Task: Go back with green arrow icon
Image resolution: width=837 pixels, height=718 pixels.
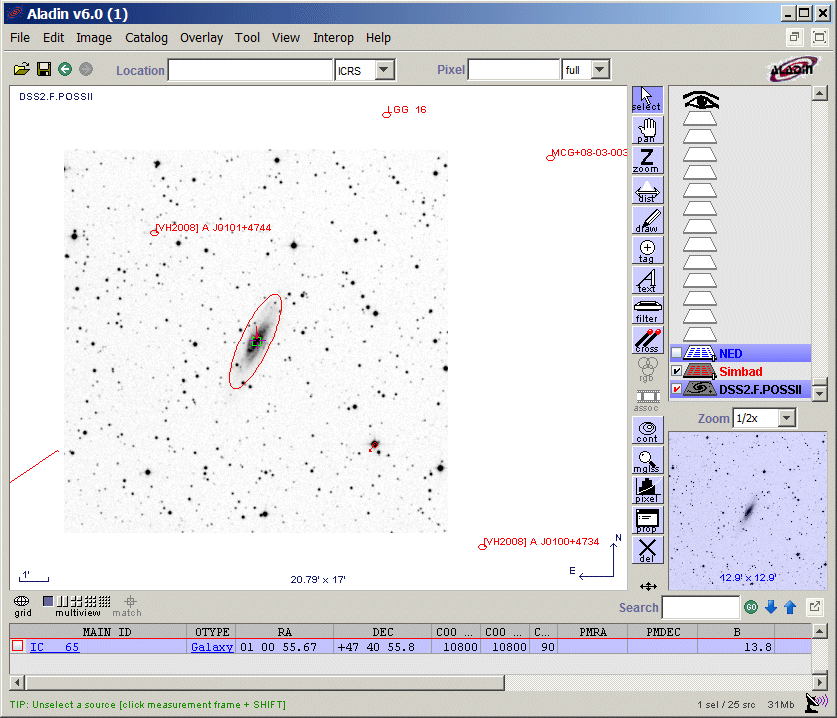Action: [x=65, y=69]
